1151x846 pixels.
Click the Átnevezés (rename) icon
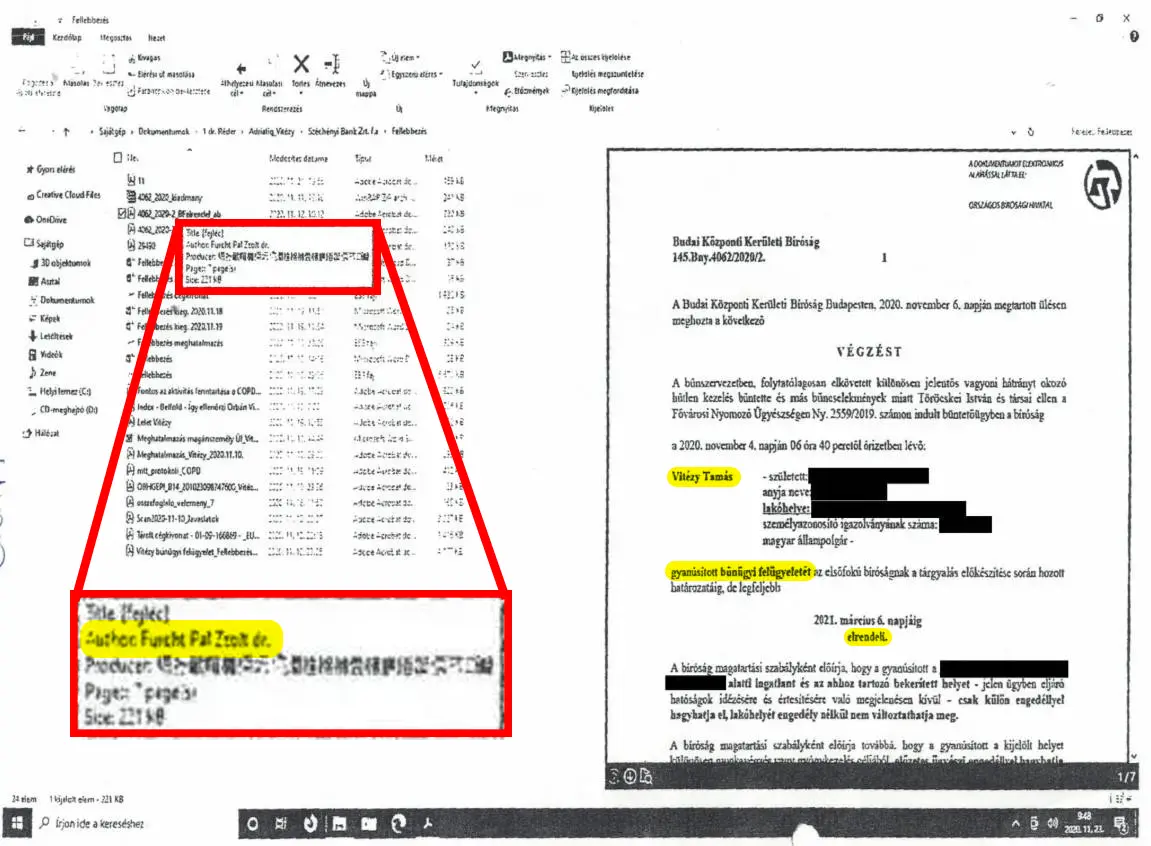coord(333,65)
